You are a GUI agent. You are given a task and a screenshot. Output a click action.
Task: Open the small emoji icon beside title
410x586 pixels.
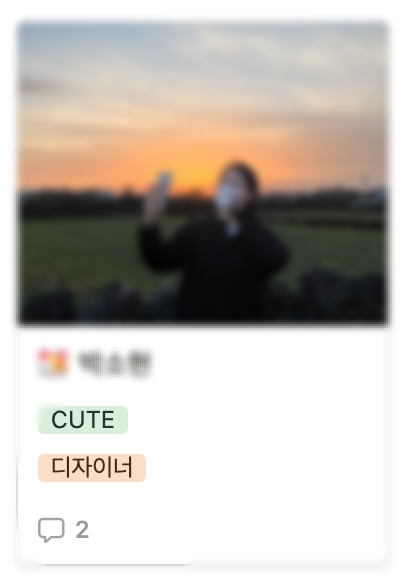(53, 362)
